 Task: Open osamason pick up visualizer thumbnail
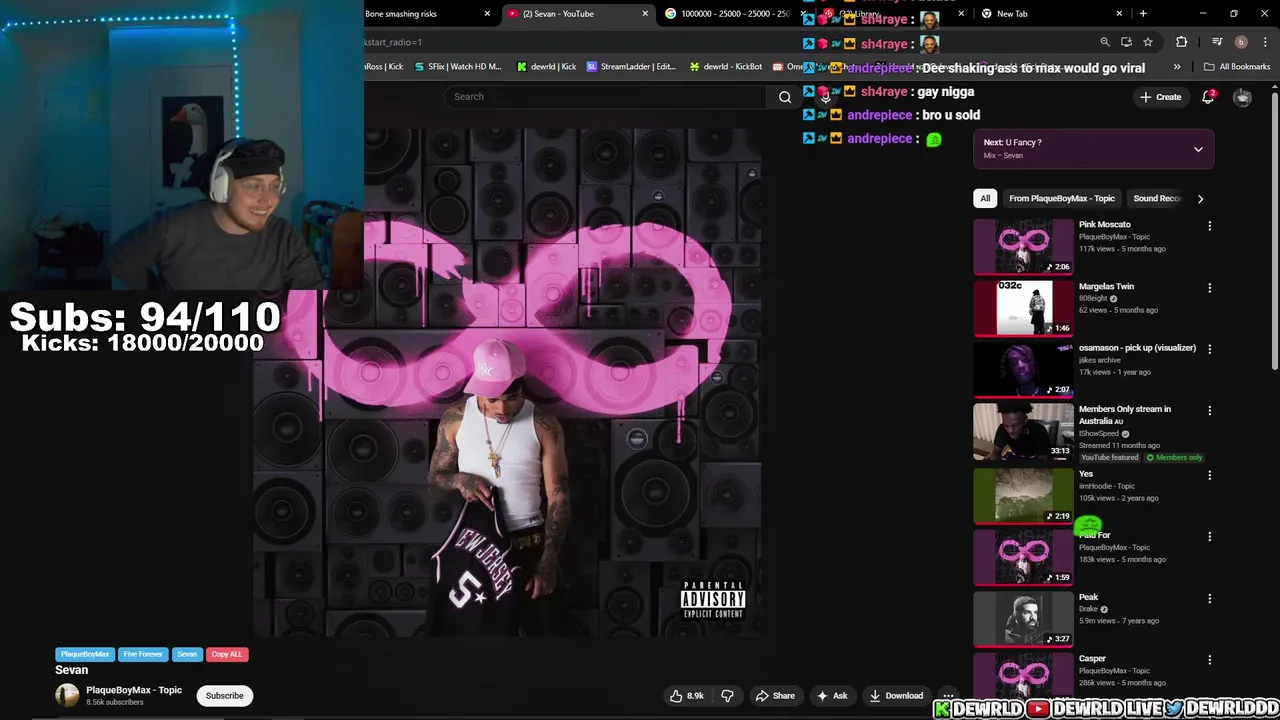tap(1023, 369)
